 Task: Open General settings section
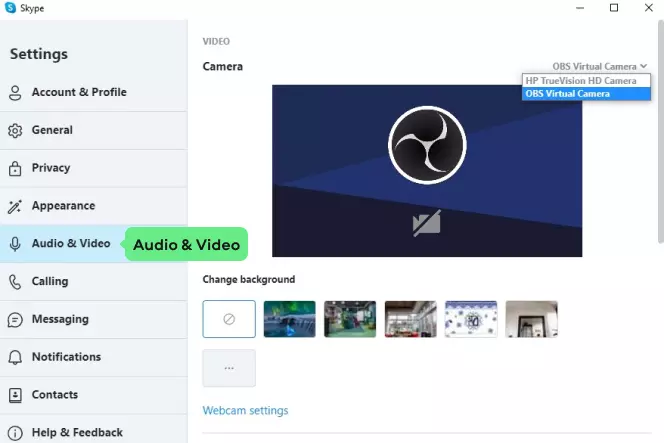tap(94, 130)
